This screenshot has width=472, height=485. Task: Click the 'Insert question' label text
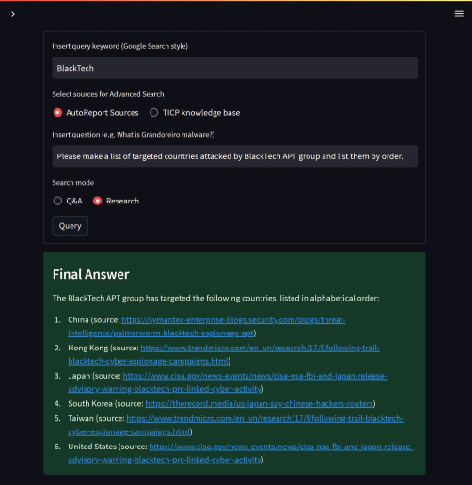click(x=133, y=135)
